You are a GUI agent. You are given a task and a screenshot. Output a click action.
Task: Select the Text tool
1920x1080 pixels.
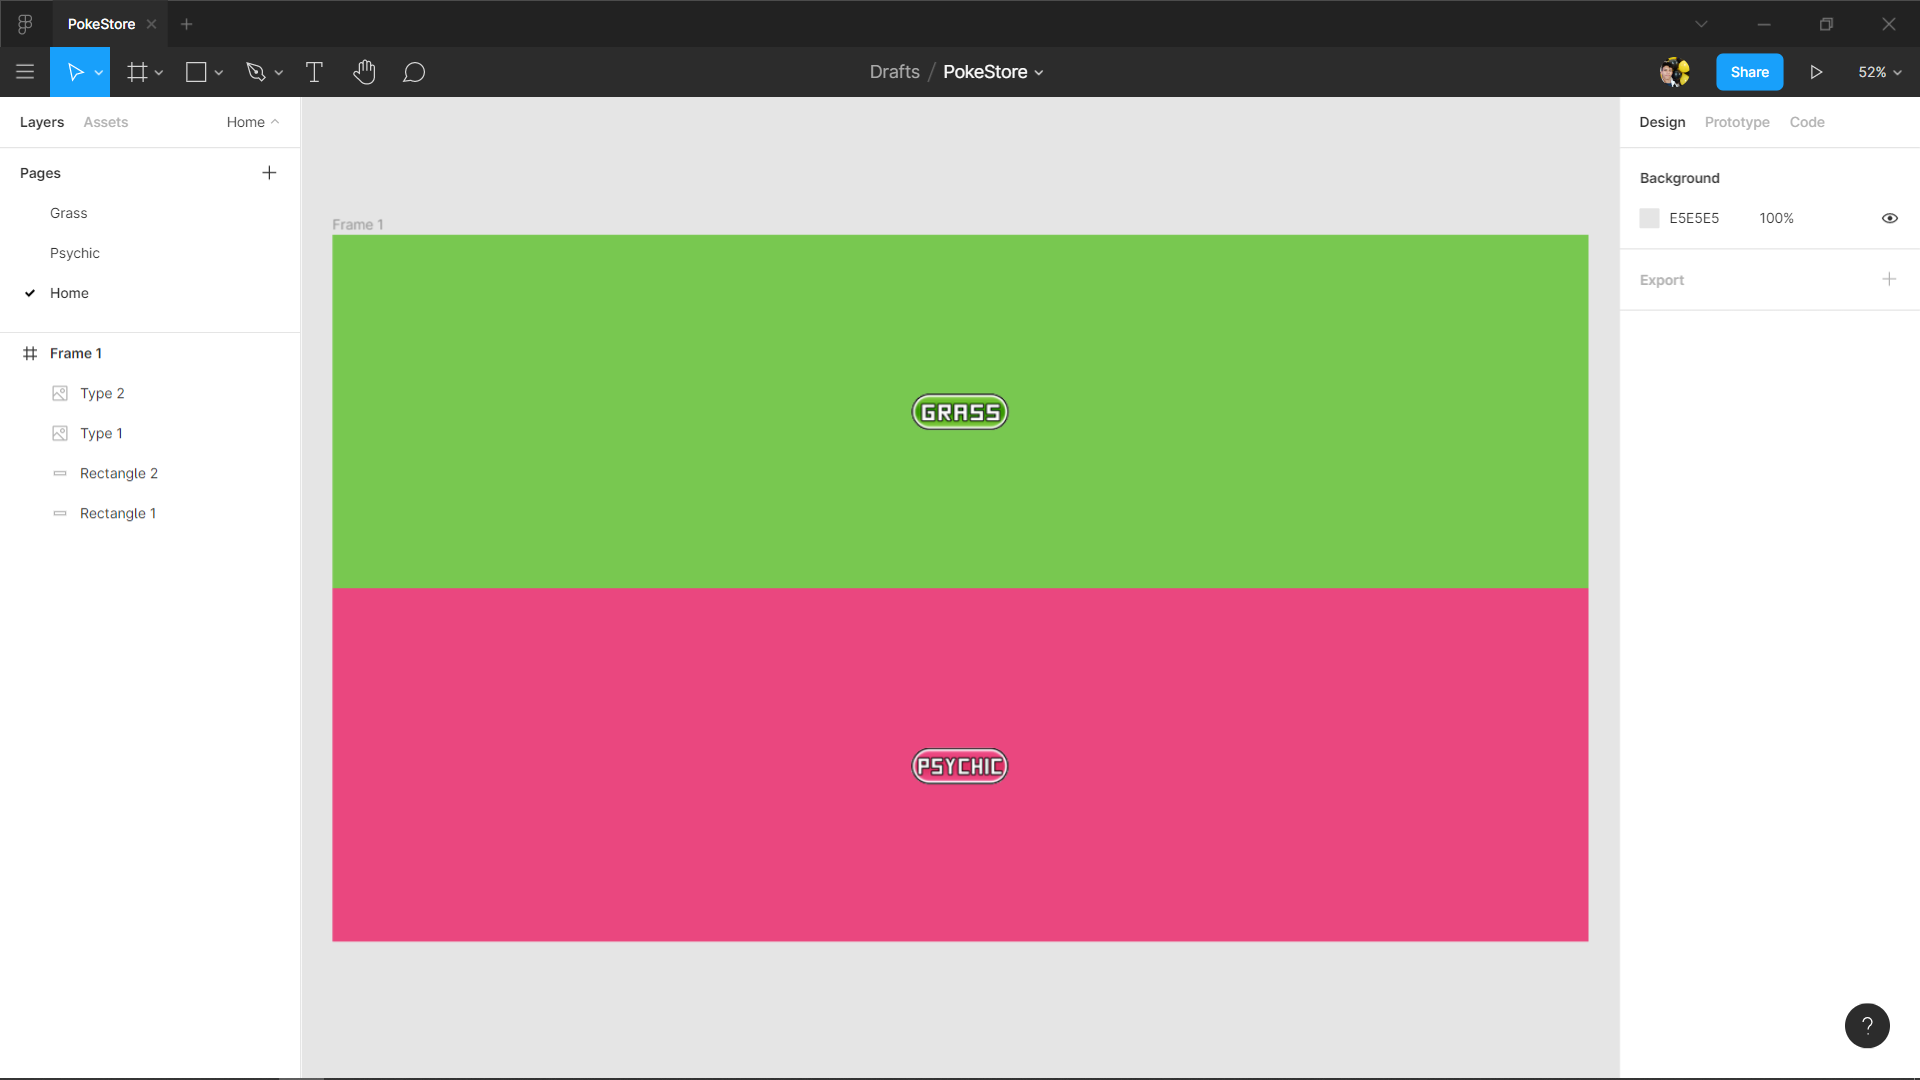click(314, 72)
